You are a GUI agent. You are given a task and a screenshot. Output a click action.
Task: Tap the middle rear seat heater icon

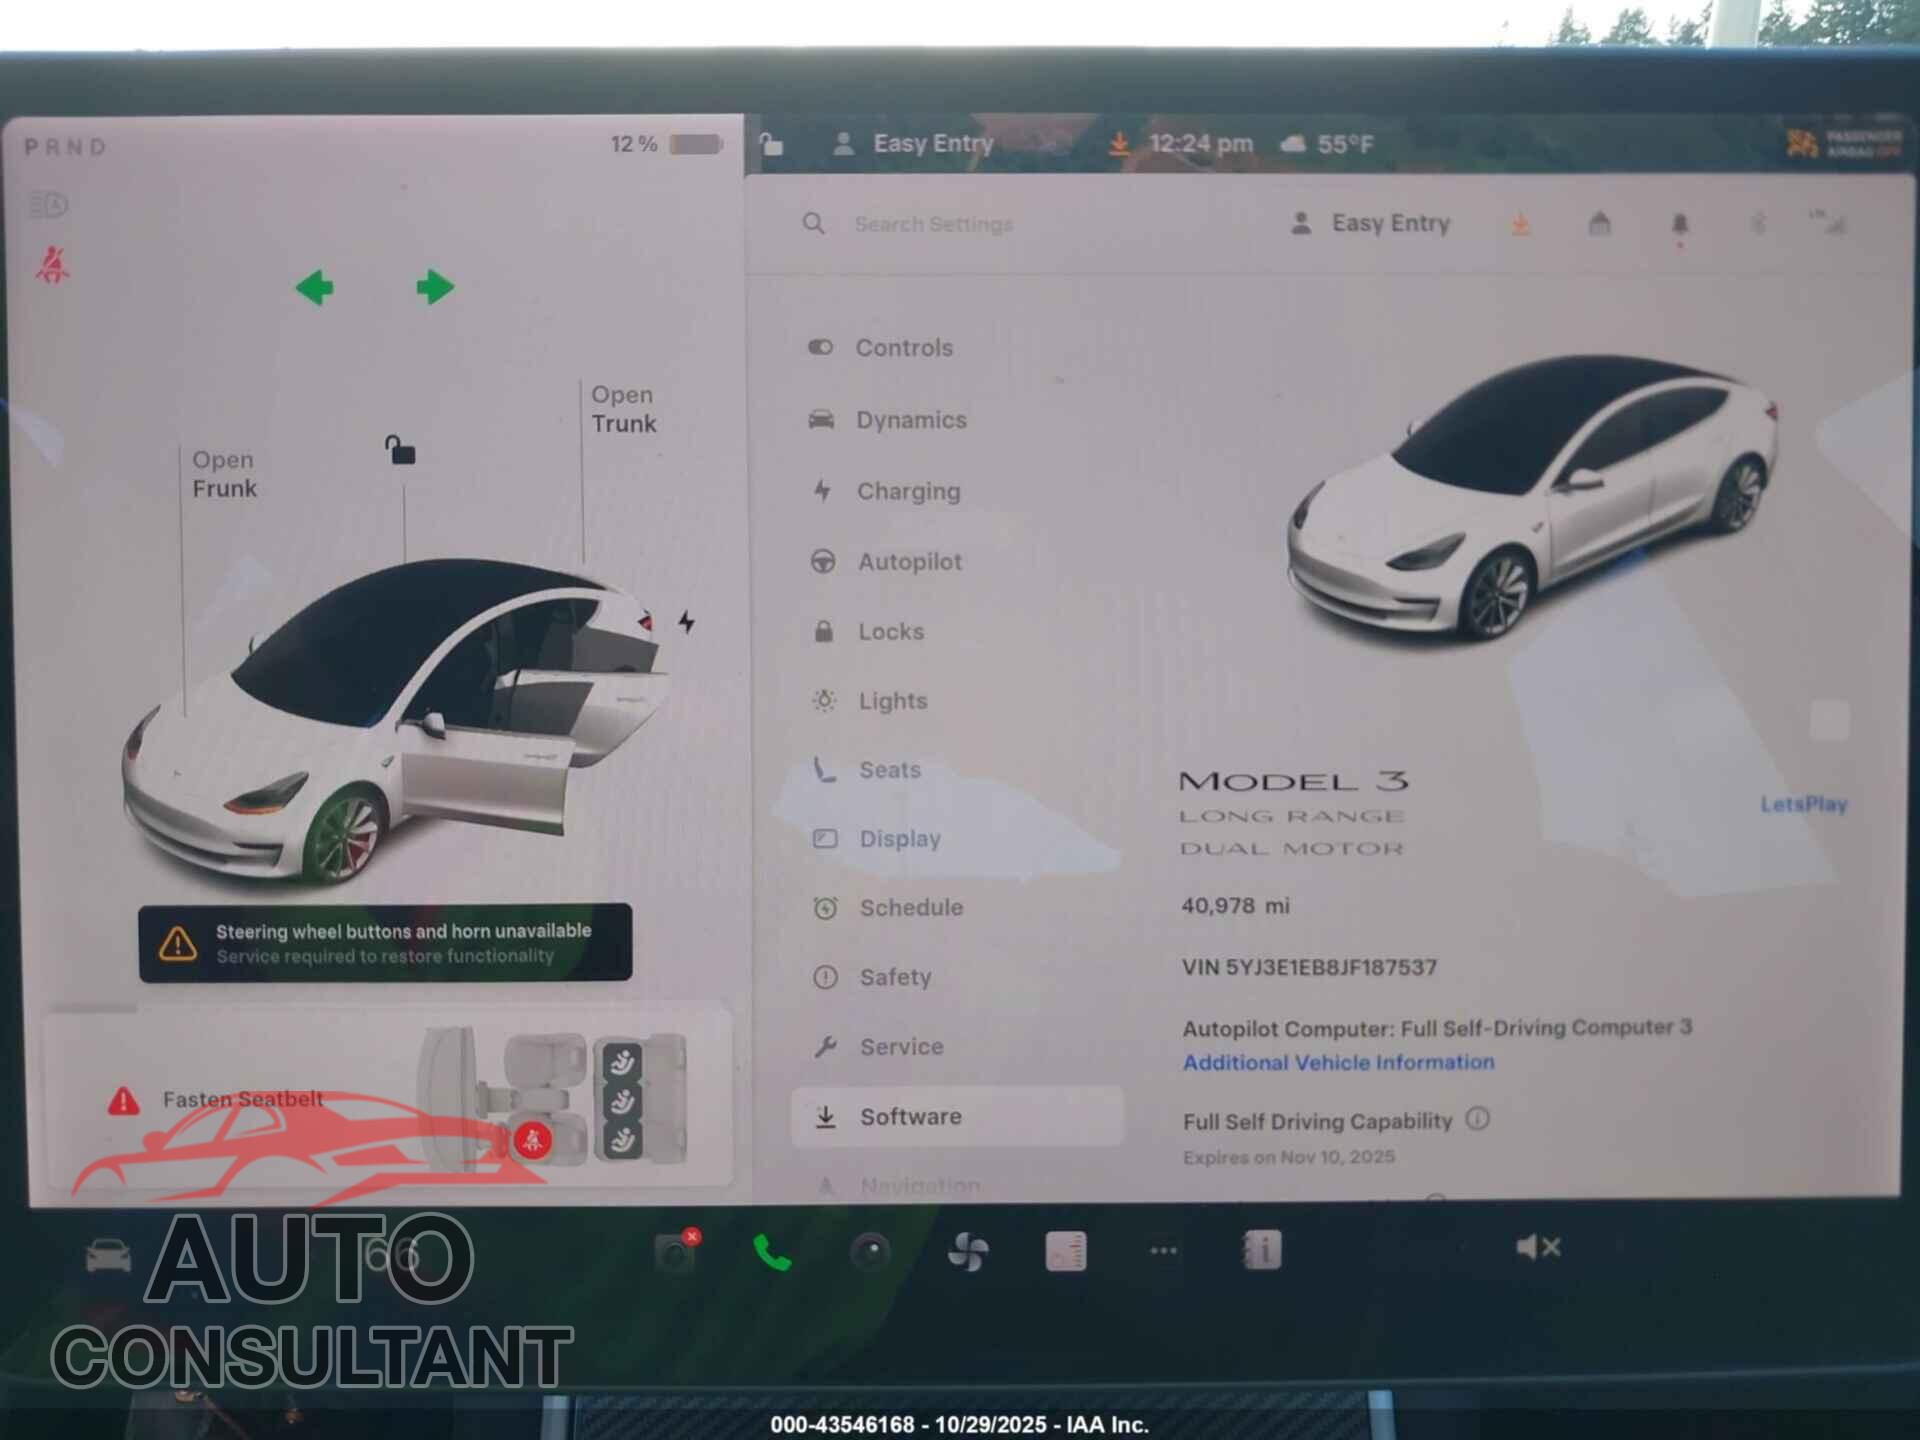(622, 1101)
